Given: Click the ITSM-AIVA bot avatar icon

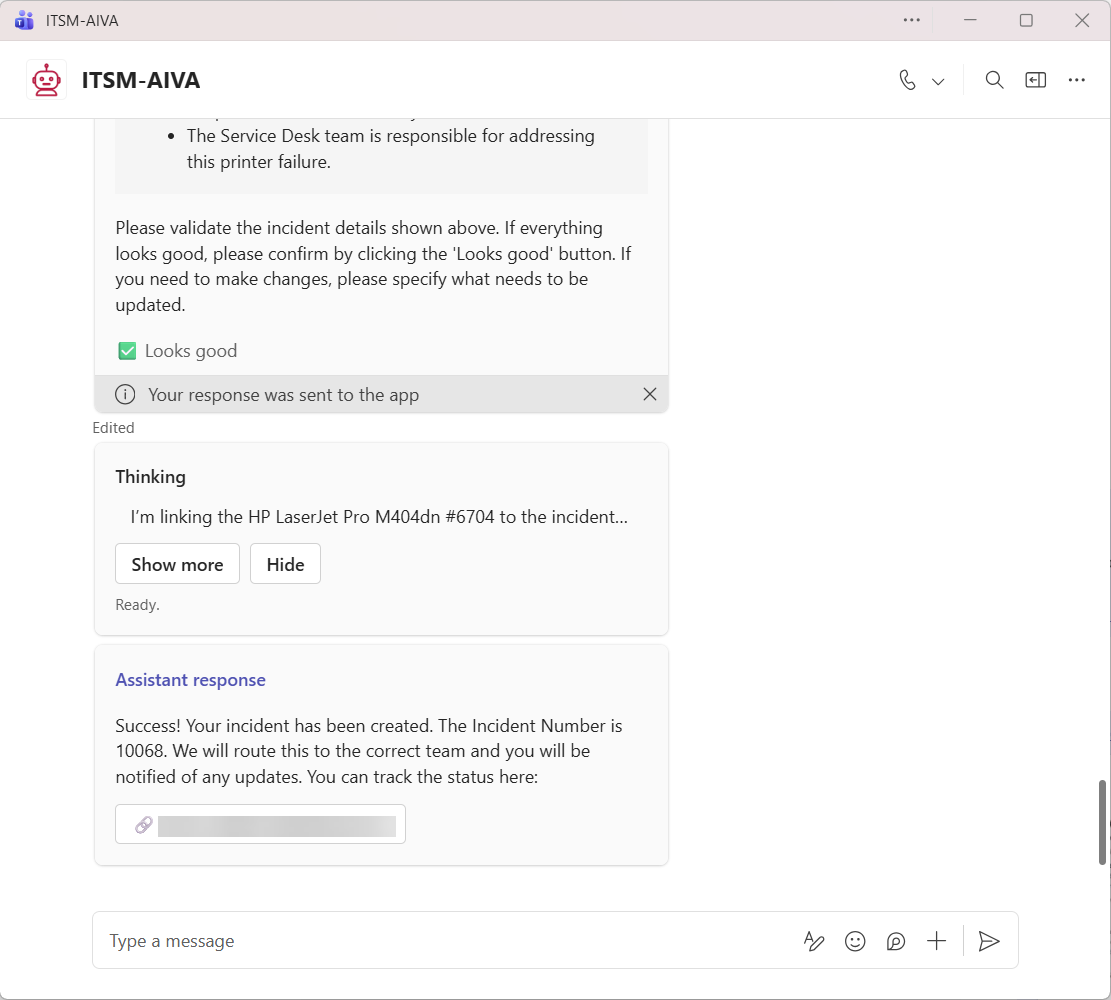Looking at the screenshot, I should pos(46,80).
